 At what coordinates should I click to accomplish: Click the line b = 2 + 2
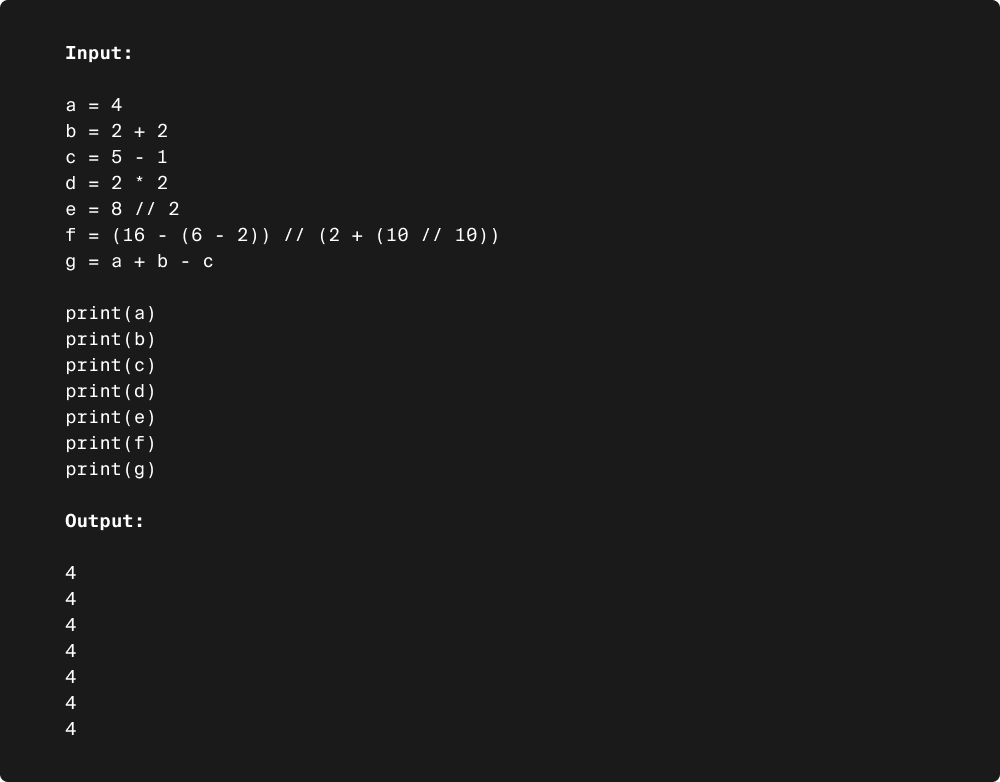(x=117, y=131)
